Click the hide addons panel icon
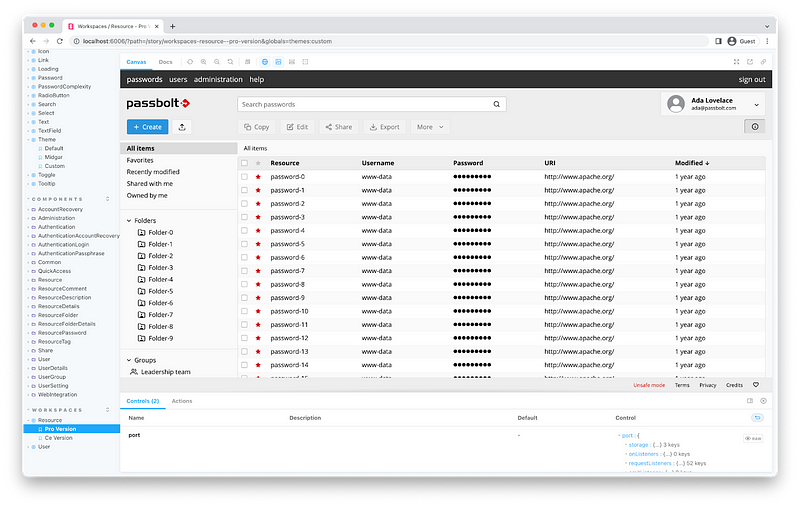The width and height of the screenshot is (800, 507). click(x=763, y=401)
